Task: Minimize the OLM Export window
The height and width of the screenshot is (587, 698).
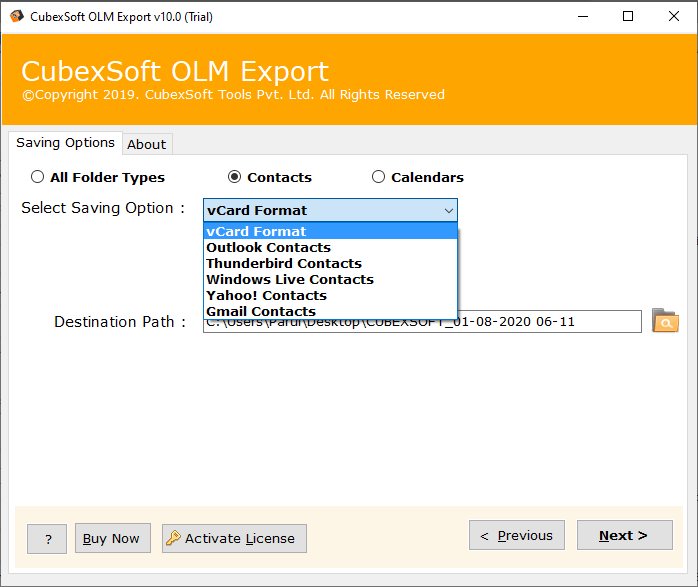Action: 583,16
